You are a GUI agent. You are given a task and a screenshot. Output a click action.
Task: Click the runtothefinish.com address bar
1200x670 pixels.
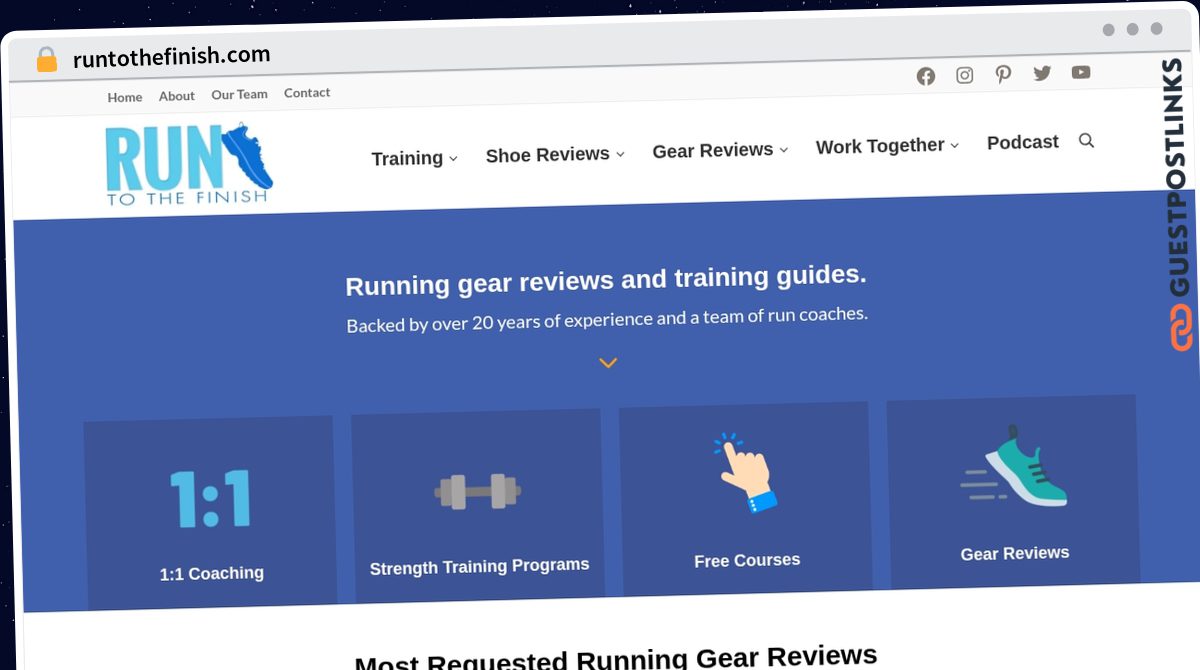point(171,57)
